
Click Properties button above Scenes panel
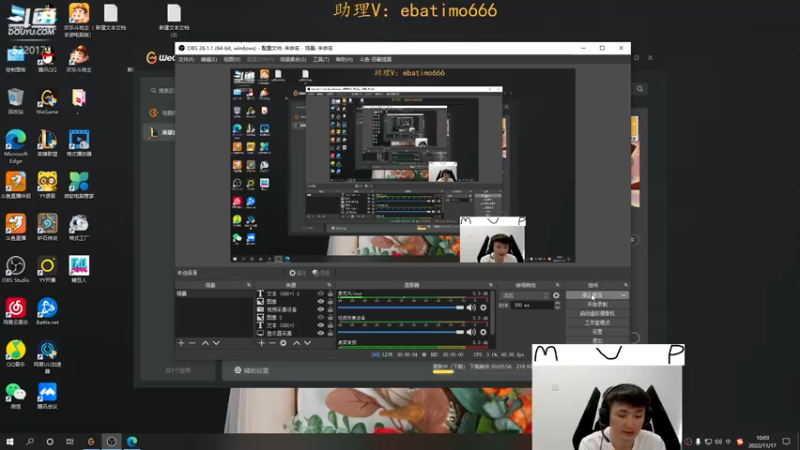(x=297, y=273)
